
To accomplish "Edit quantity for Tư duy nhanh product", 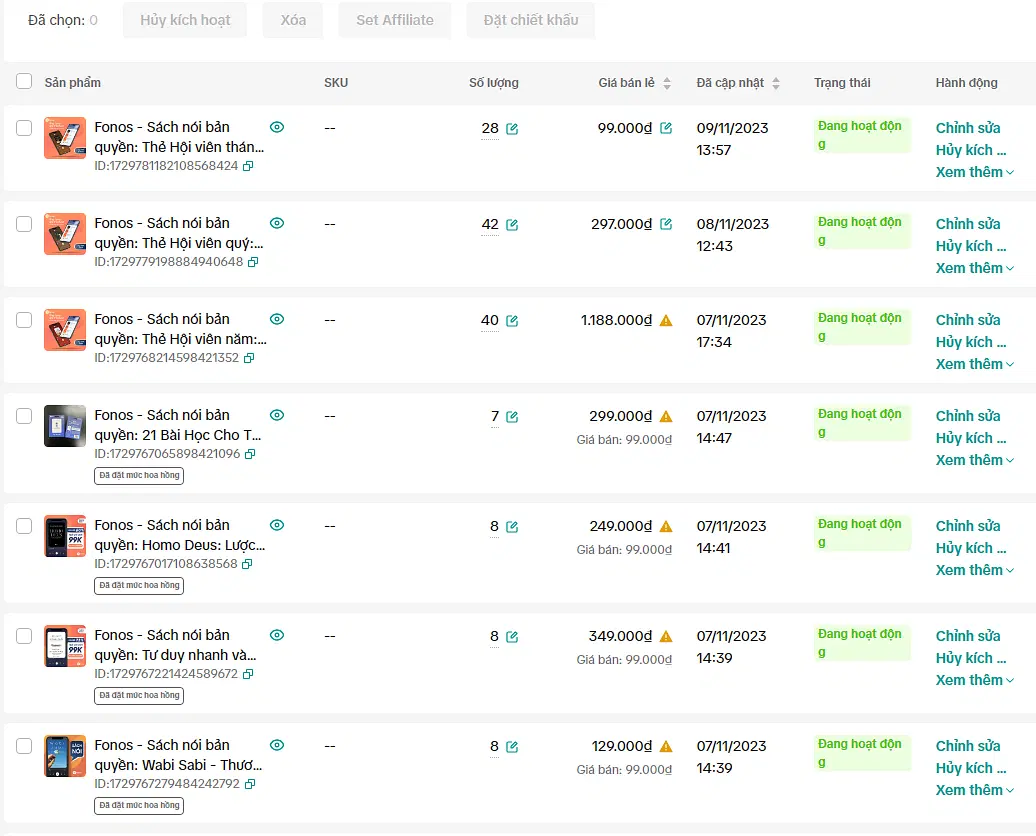I will (x=512, y=636).
